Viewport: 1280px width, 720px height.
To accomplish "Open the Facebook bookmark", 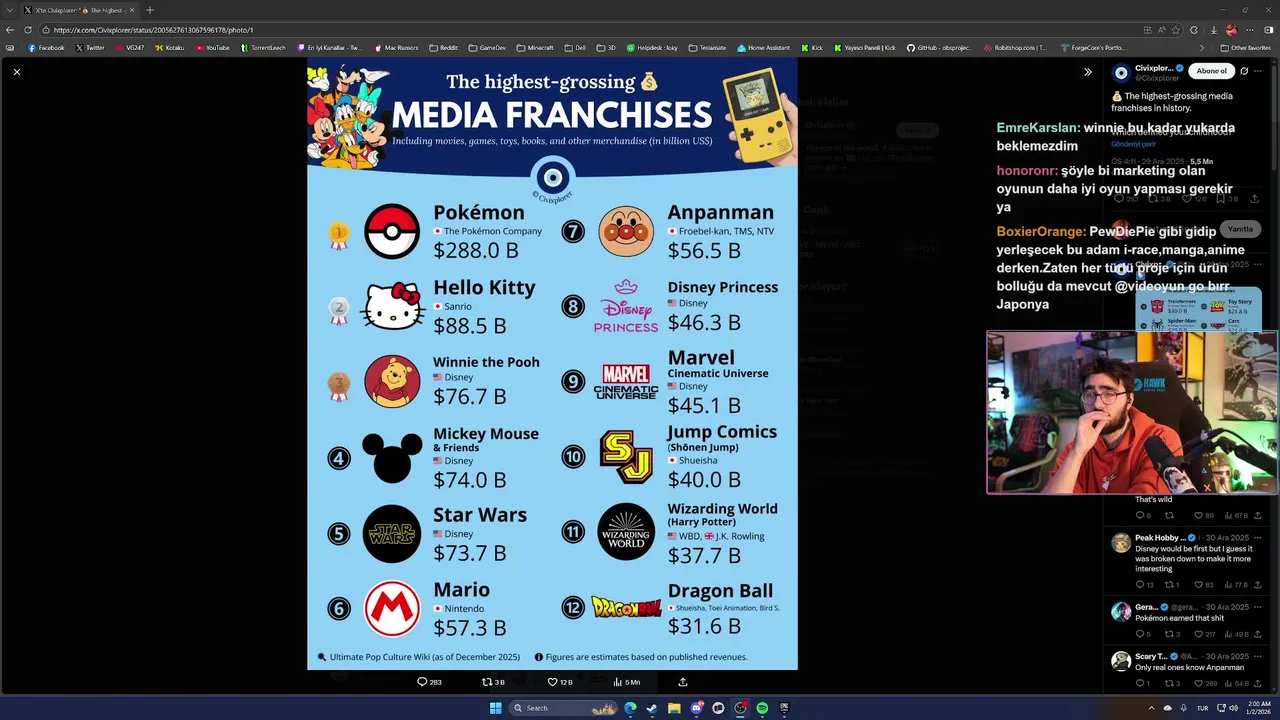I will click(46, 47).
